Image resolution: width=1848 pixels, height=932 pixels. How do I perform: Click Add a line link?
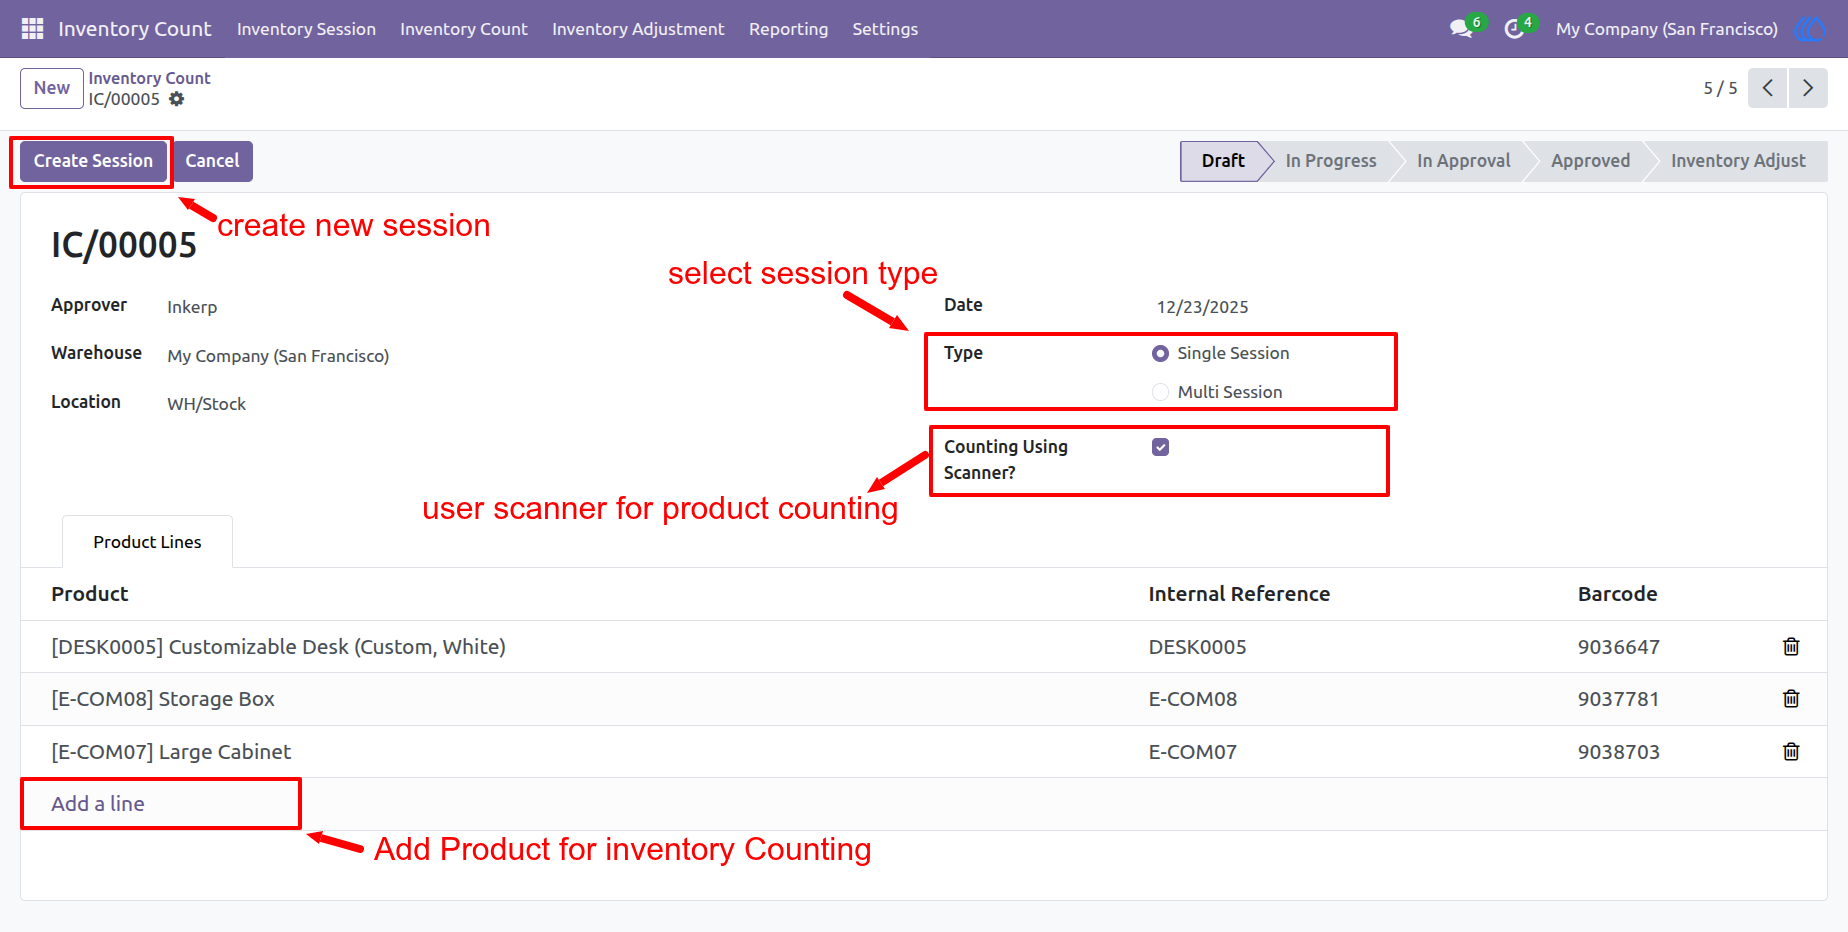coord(98,804)
